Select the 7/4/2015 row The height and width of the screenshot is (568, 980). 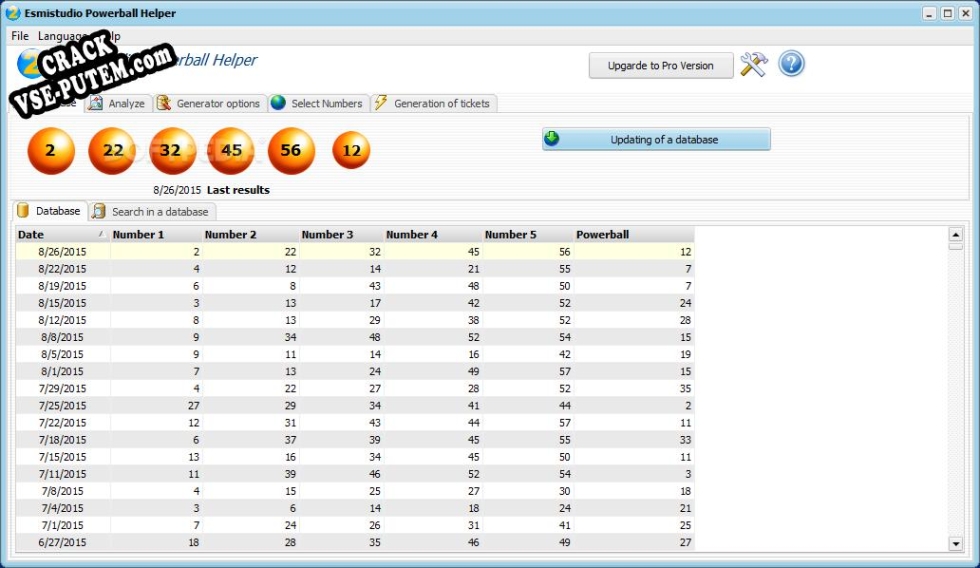coord(354,507)
